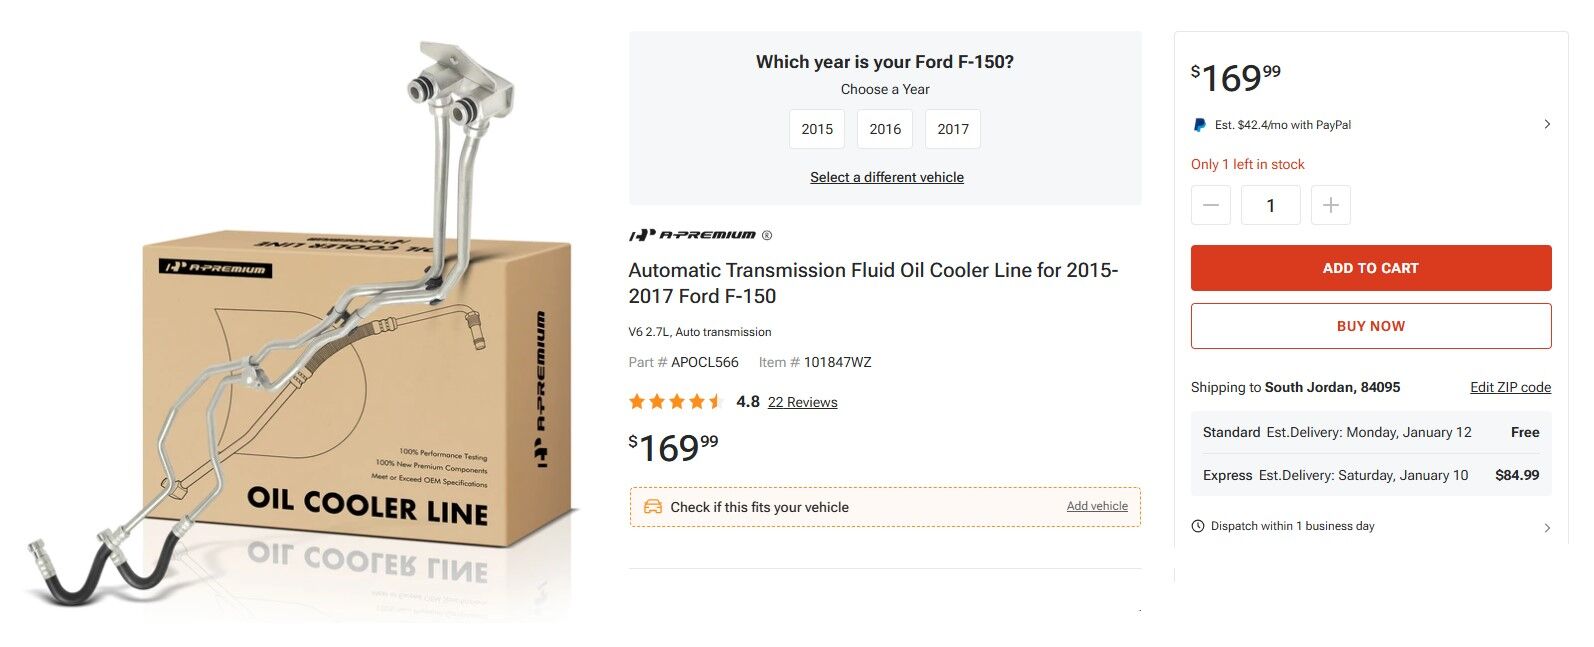Click Select a different vehicle link
This screenshot has width=1594, height=647.
(887, 177)
